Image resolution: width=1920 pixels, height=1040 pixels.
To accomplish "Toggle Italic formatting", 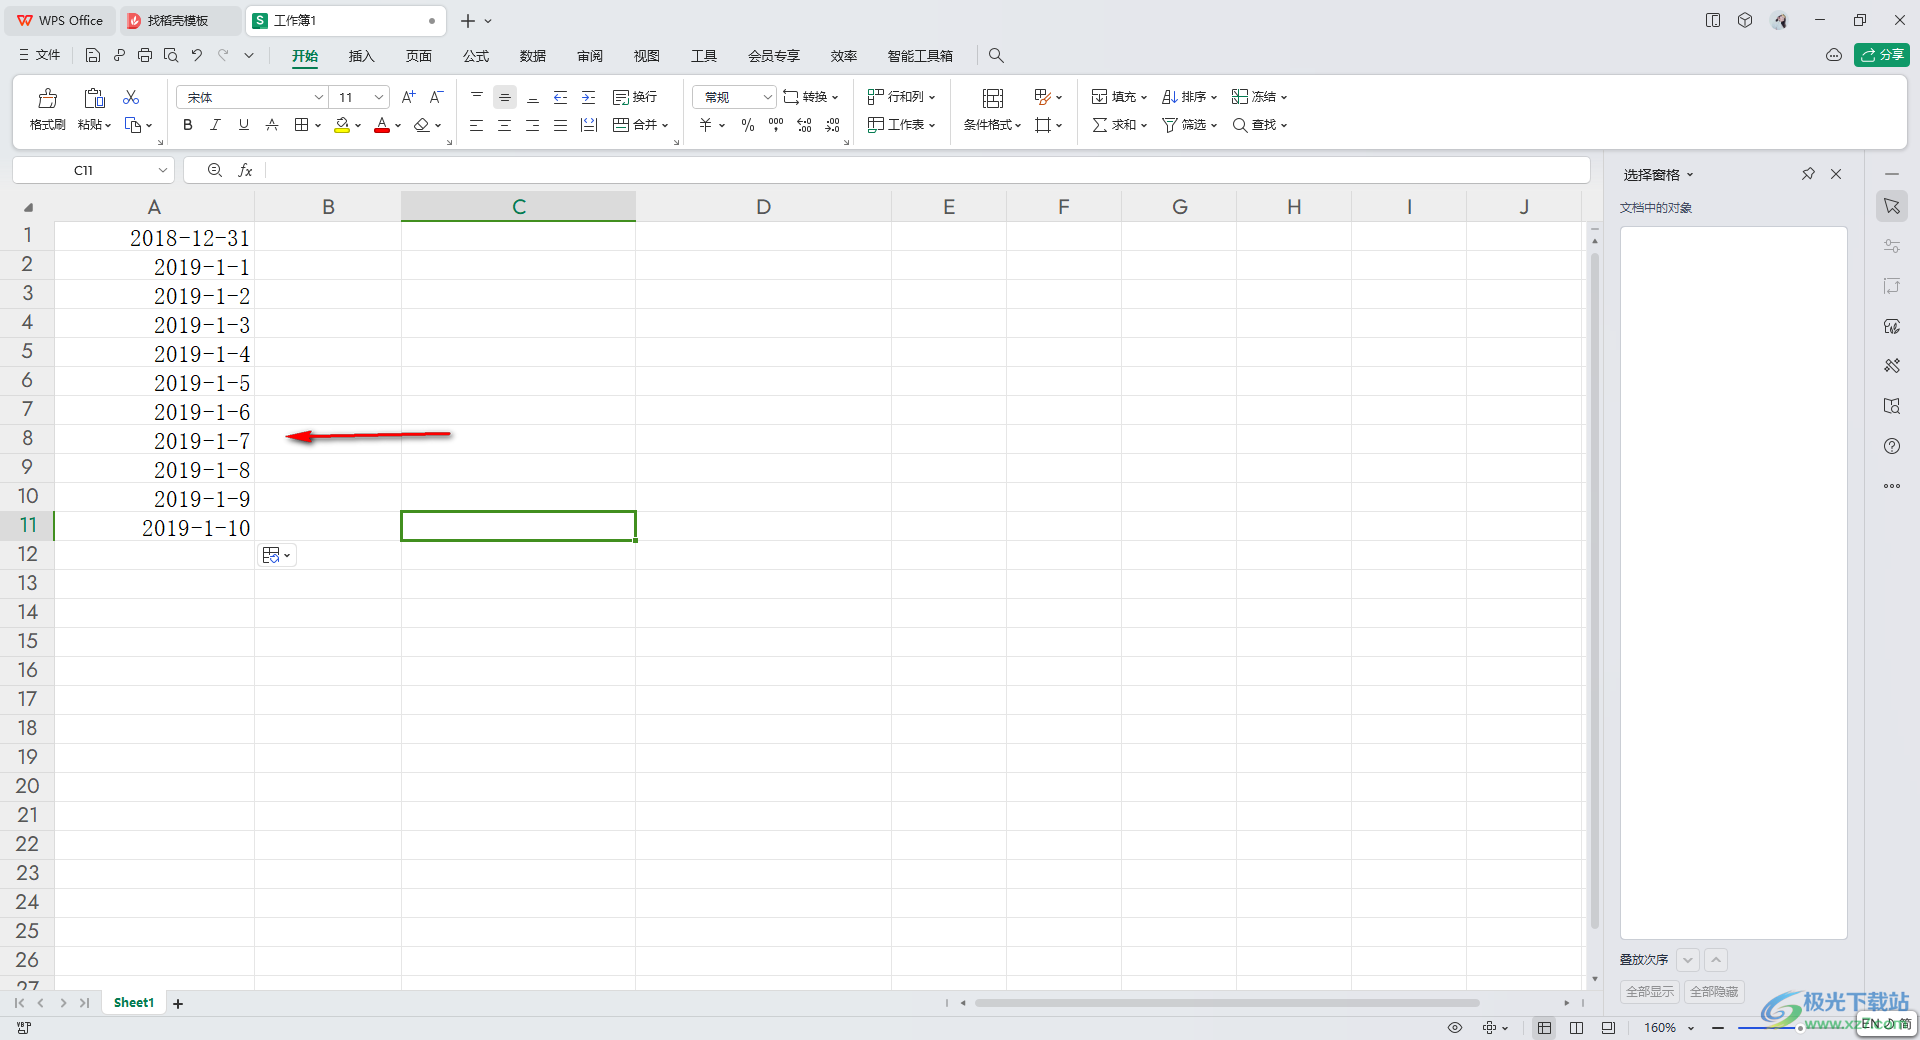I will click(x=215, y=125).
